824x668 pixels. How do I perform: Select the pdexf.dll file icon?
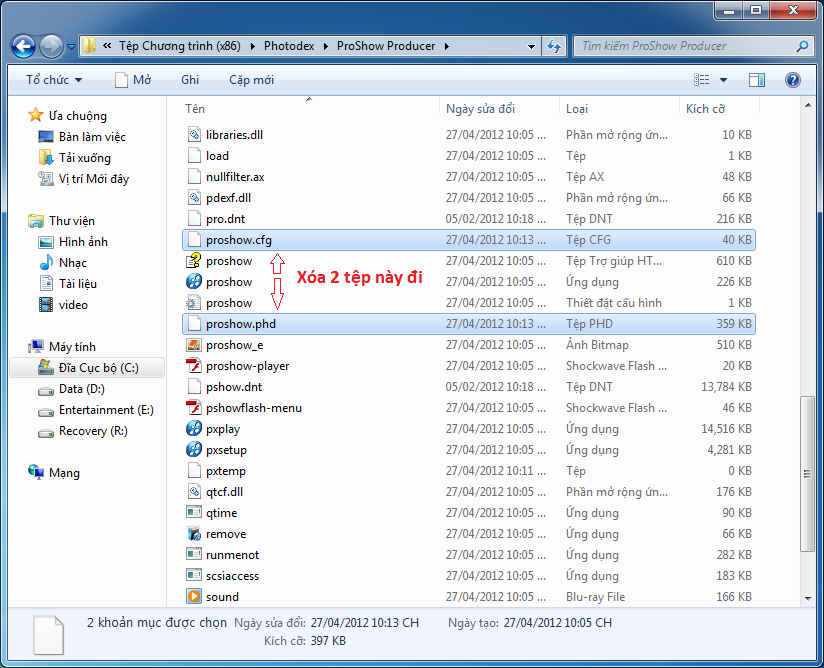click(194, 198)
